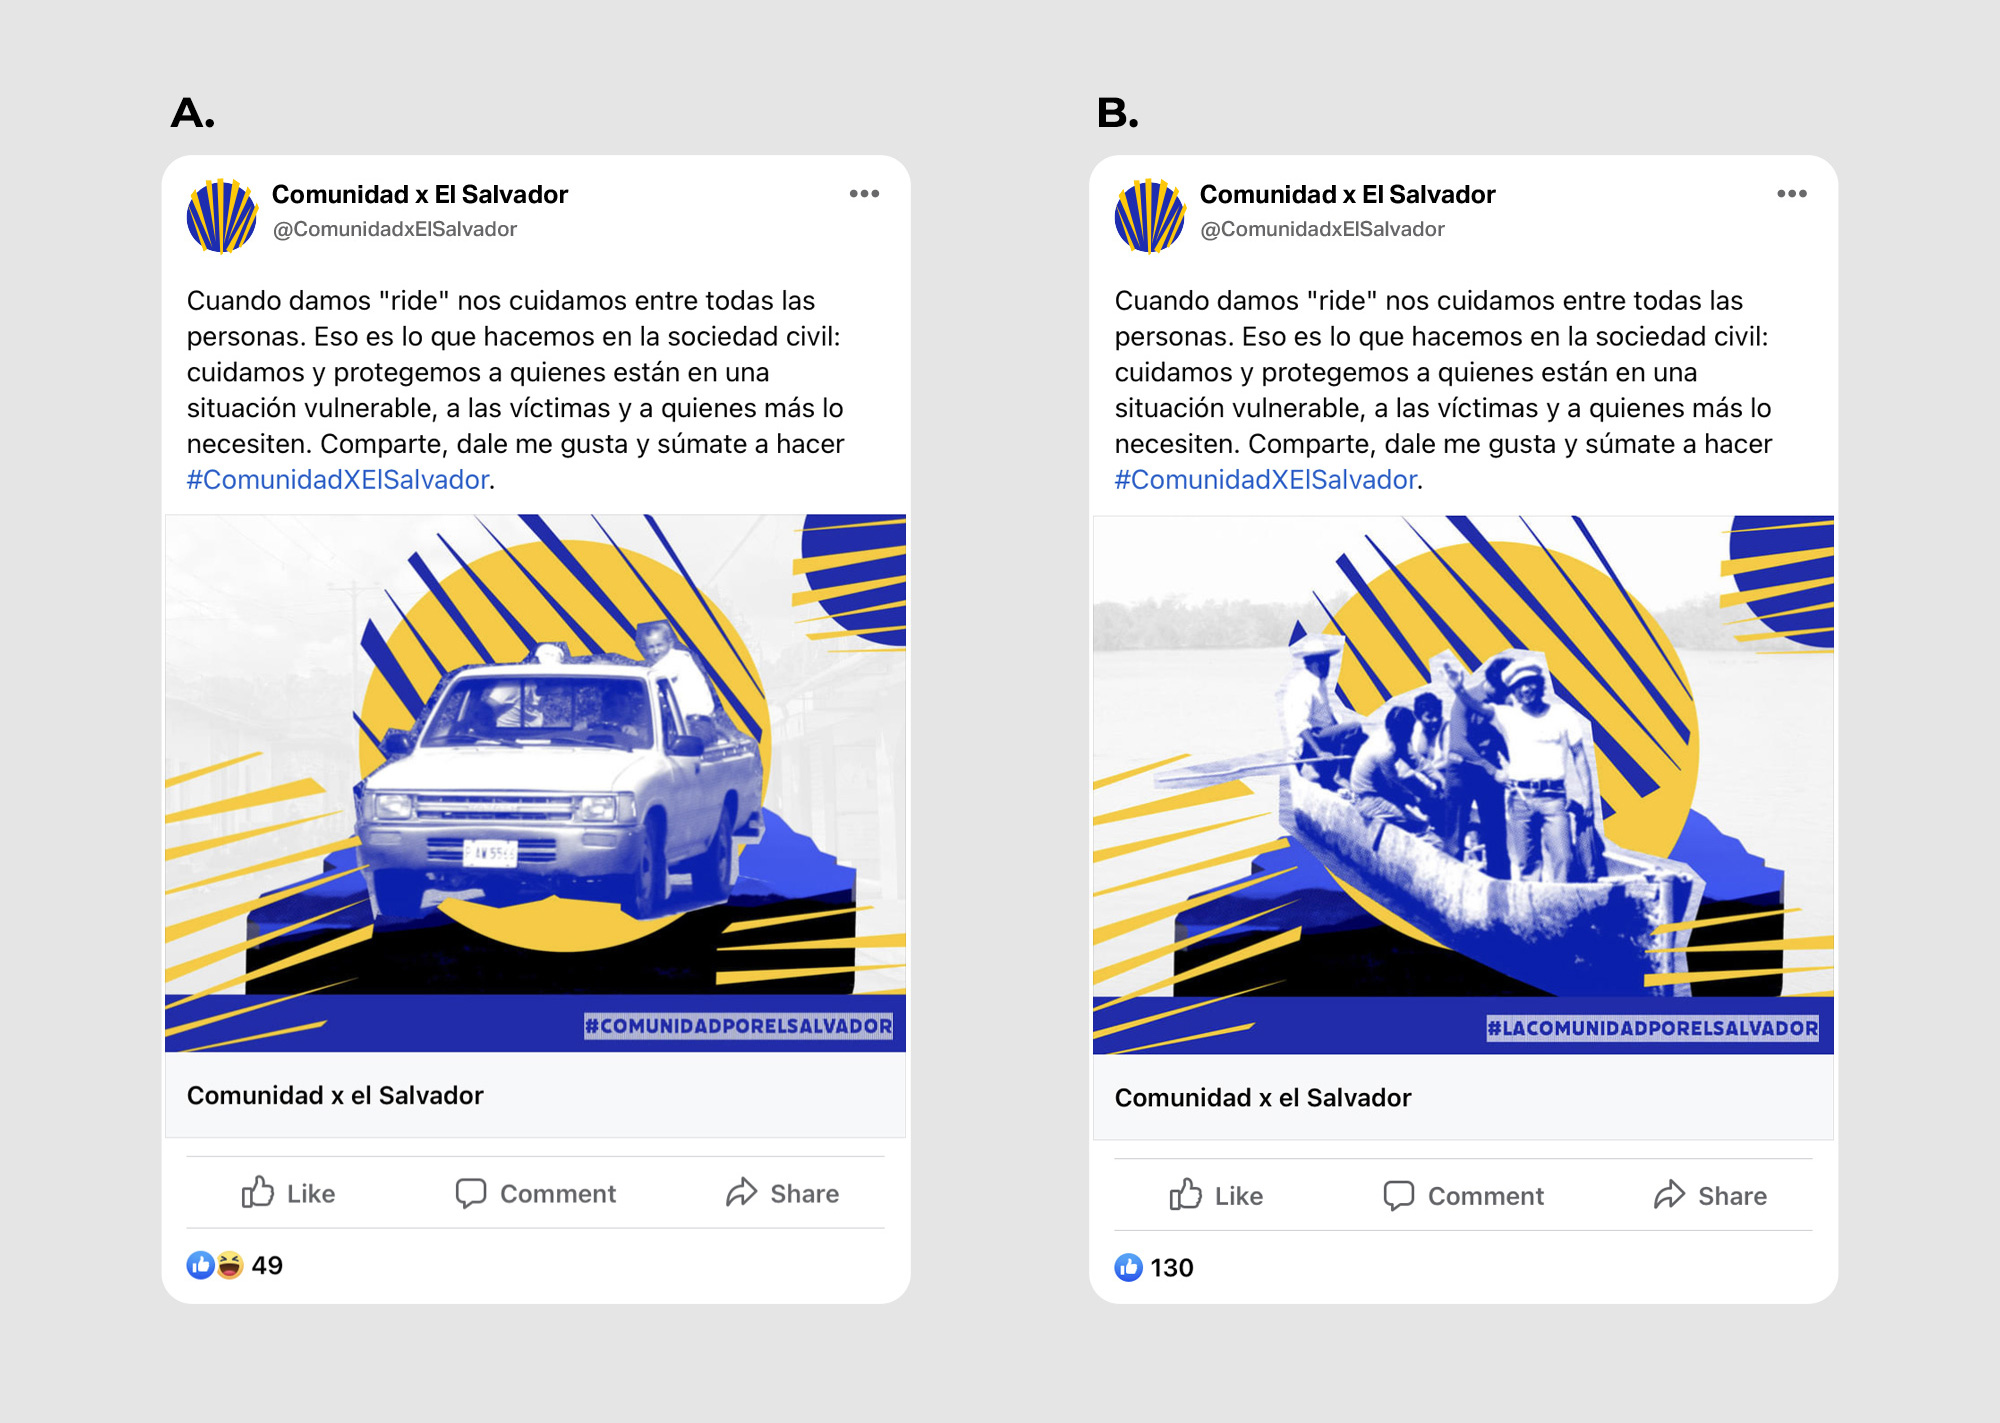Open the @ComunidadxElSalvador handle on post B
This screenshot has height=1423, width=2000.
click(1322, 229)
